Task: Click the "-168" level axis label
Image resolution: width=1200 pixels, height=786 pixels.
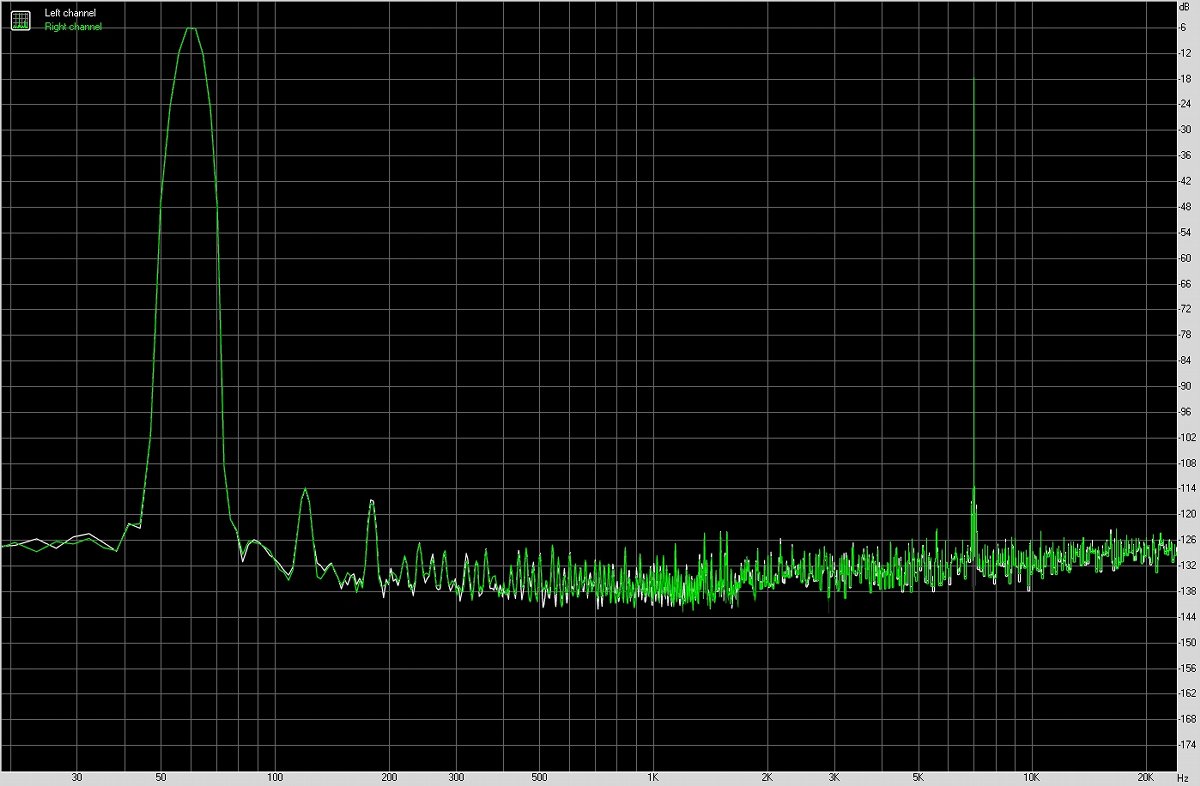Action: pos(1187,720)
